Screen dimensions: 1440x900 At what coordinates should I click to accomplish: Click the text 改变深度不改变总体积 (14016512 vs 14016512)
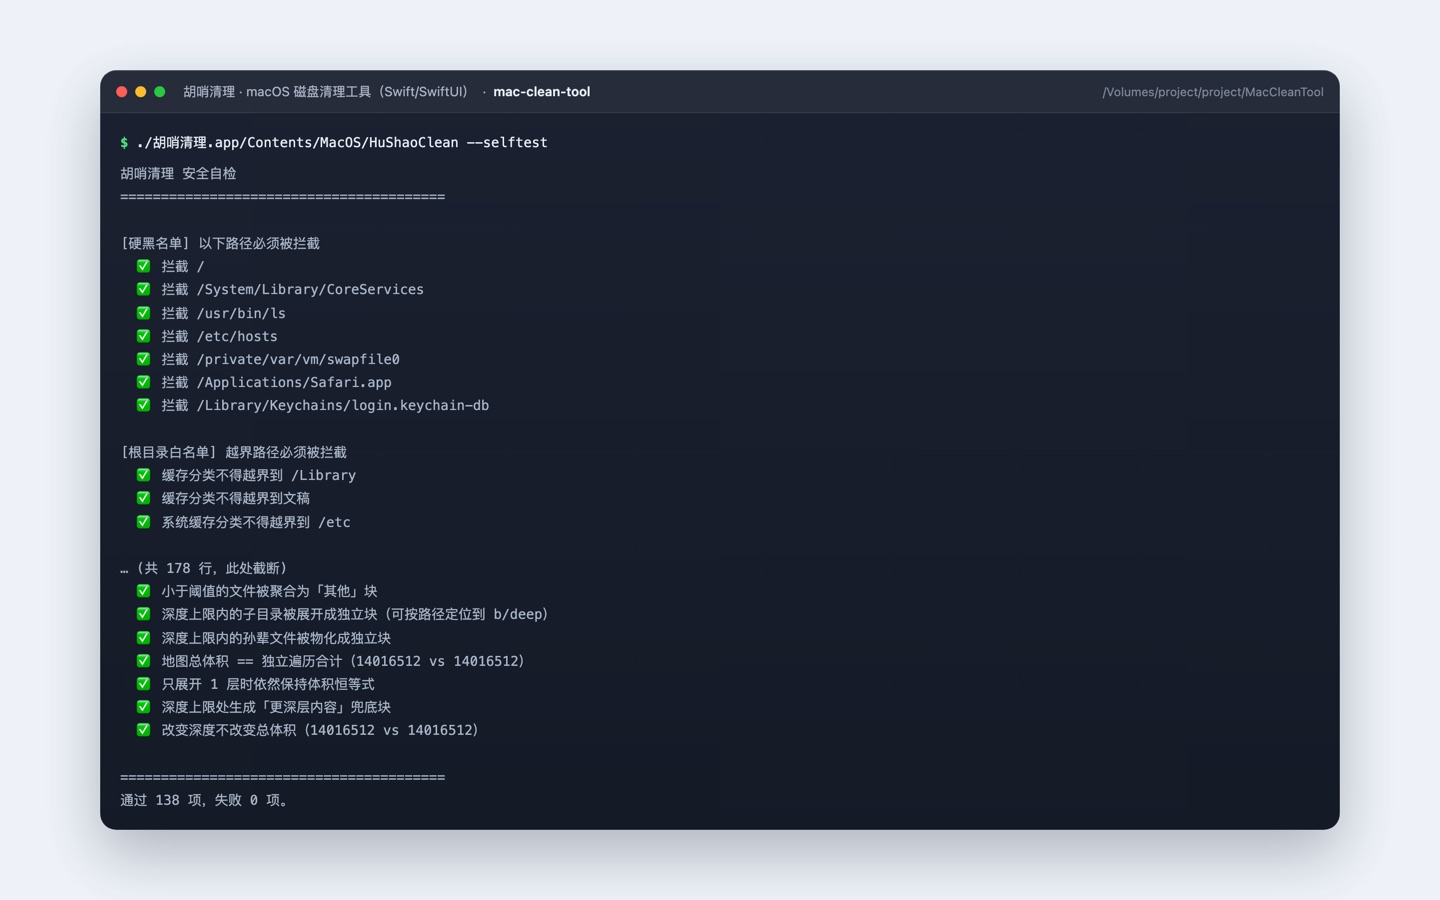pos(320,731)
